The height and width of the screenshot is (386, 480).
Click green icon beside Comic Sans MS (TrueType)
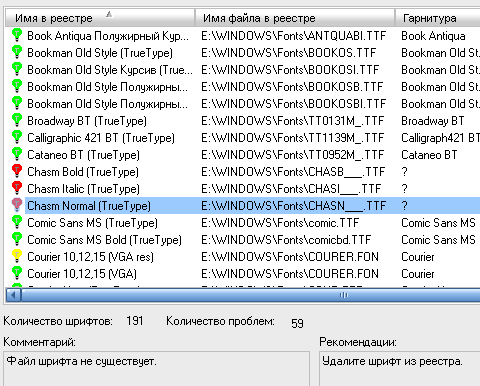click(x=17, y=222)
